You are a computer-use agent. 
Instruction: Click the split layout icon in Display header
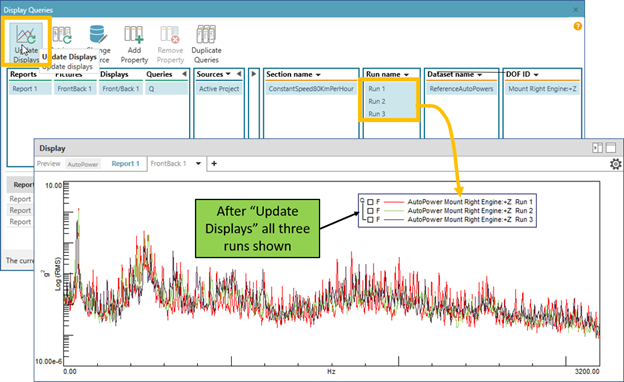pos(597,148)
